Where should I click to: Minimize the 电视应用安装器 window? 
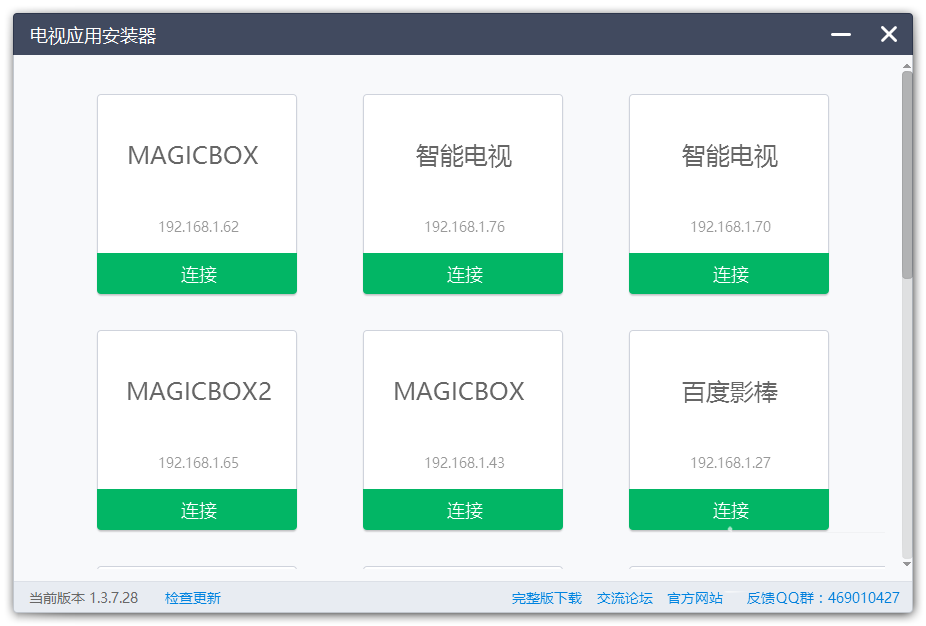pyautogui.click(x=840, y=35)
